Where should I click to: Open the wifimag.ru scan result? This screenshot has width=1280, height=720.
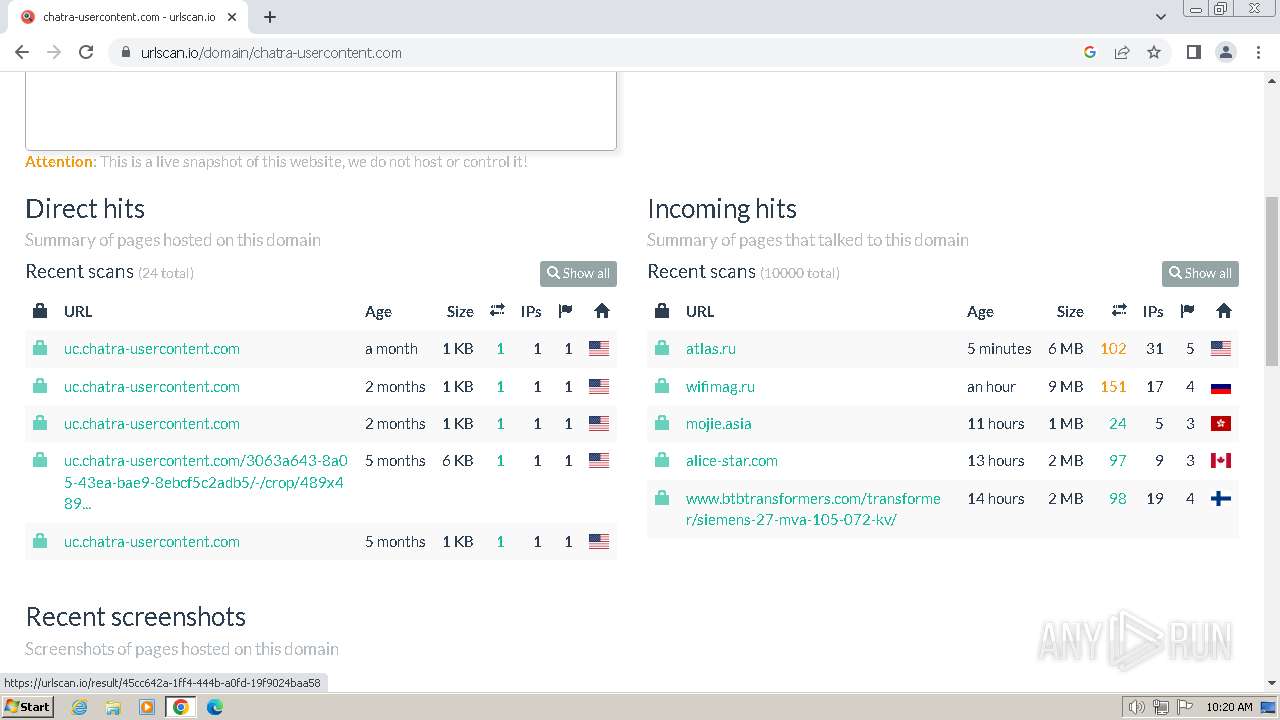(x=720, y=387)
